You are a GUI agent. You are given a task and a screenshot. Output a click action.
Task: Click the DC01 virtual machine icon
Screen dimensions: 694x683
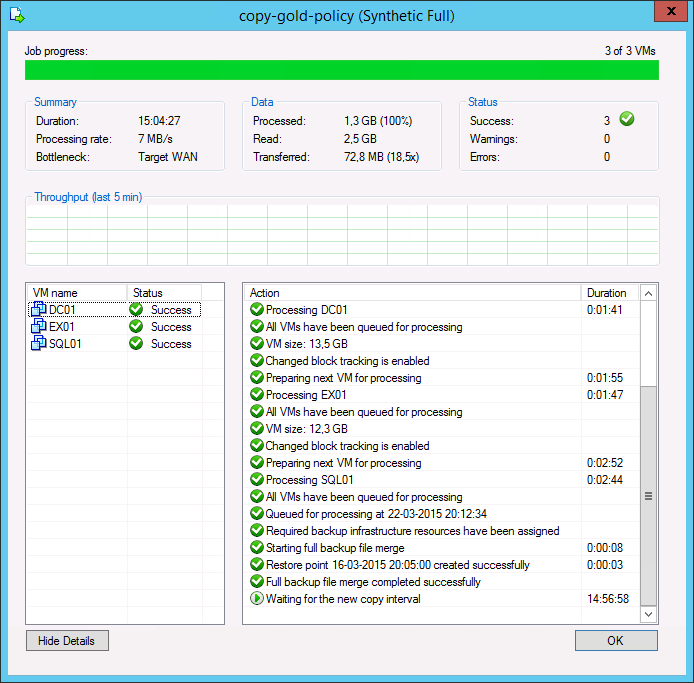pos(39,310)
